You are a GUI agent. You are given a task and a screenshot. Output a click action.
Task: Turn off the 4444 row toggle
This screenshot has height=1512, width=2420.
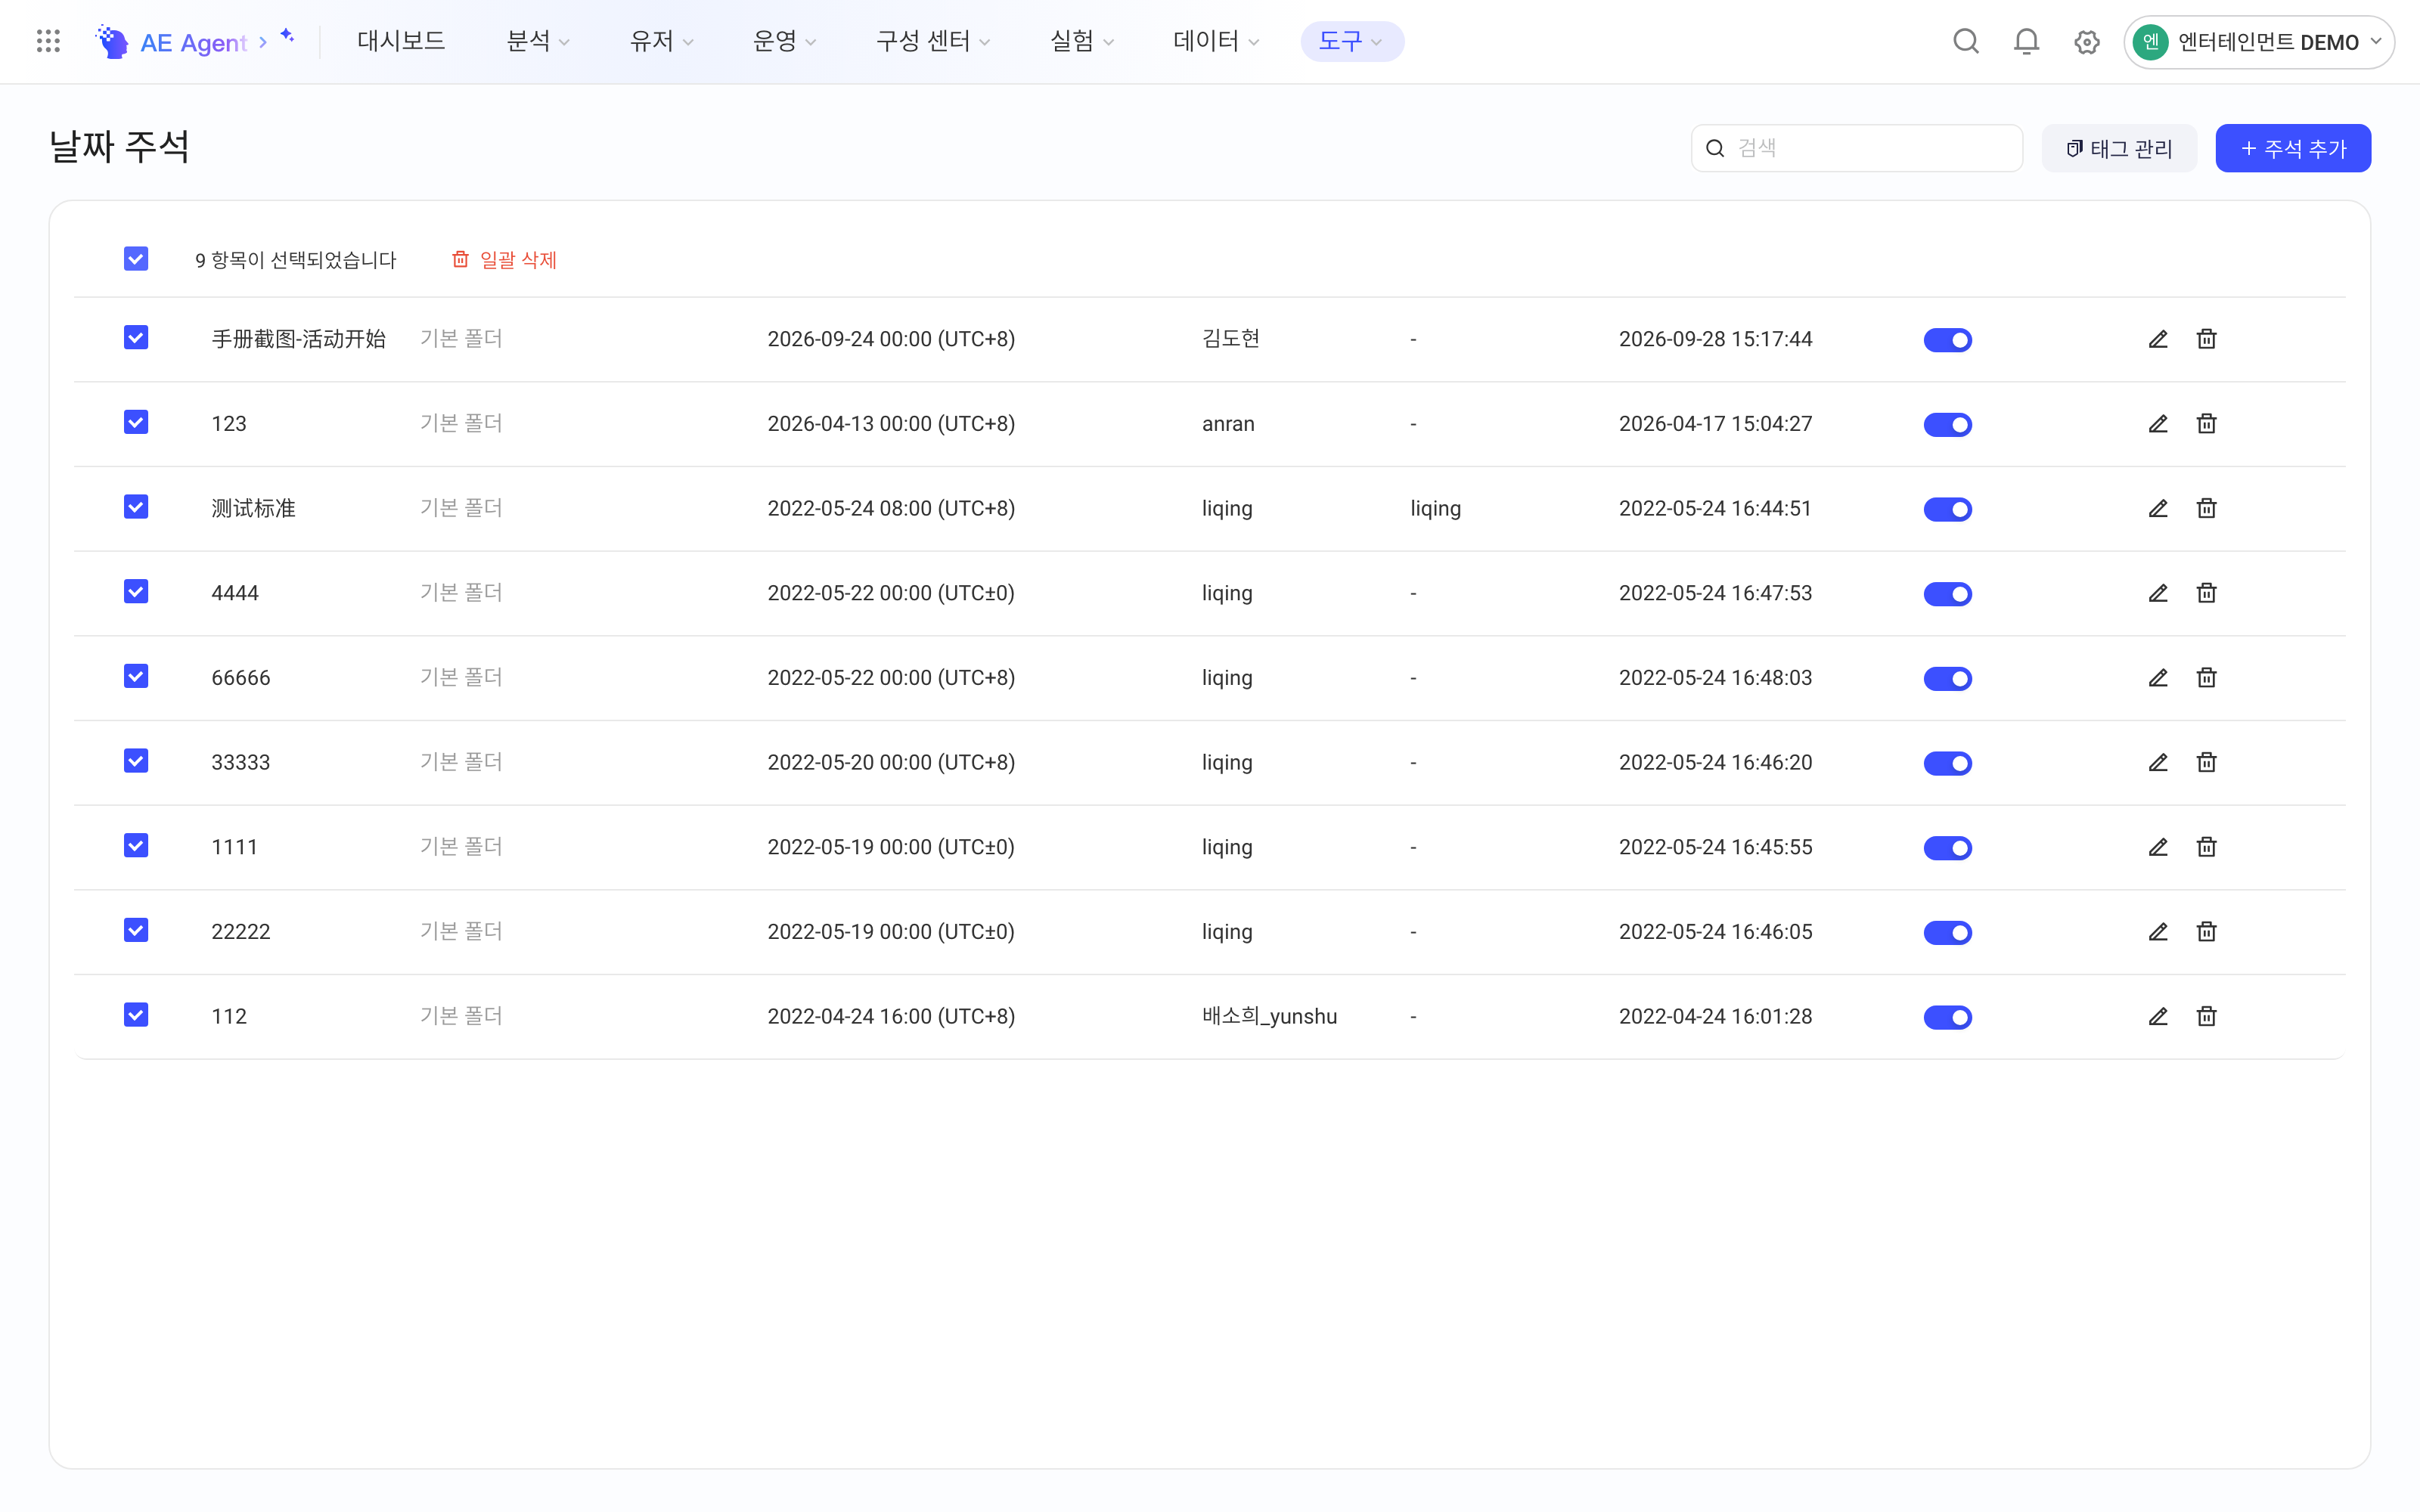point(1947,594)
